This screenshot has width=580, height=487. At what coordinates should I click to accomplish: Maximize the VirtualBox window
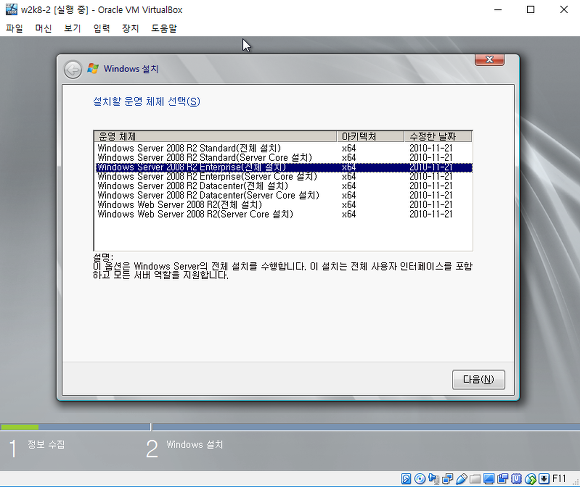pos(530,10)
